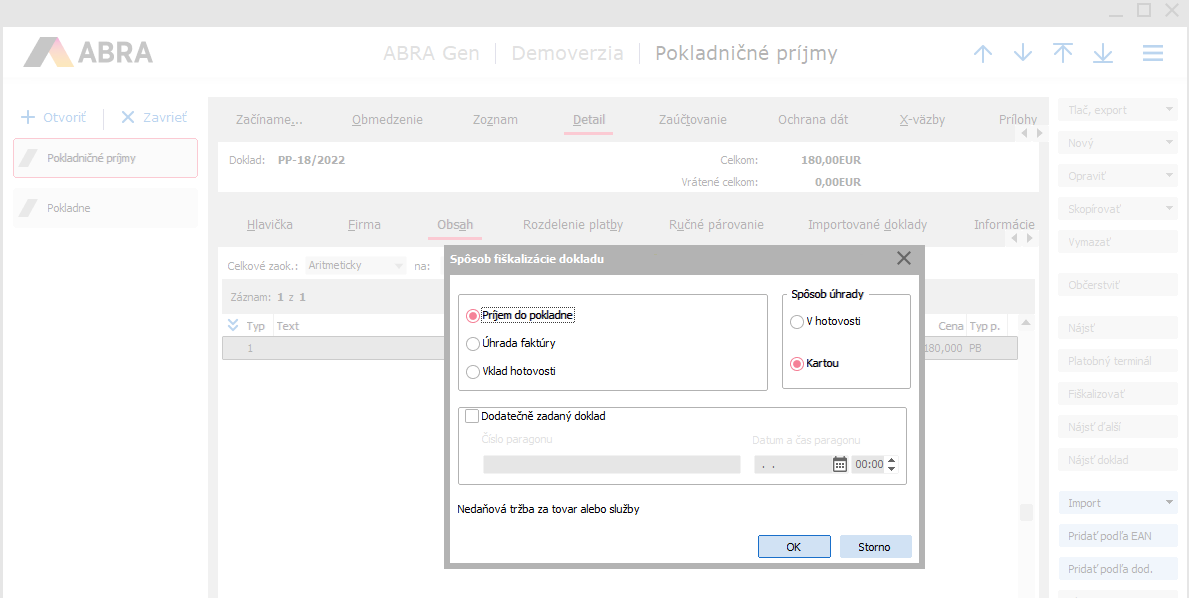Click the plus icon beside Otvoriť
This screenshot has height=598, width=1189.
pos(28,117)
